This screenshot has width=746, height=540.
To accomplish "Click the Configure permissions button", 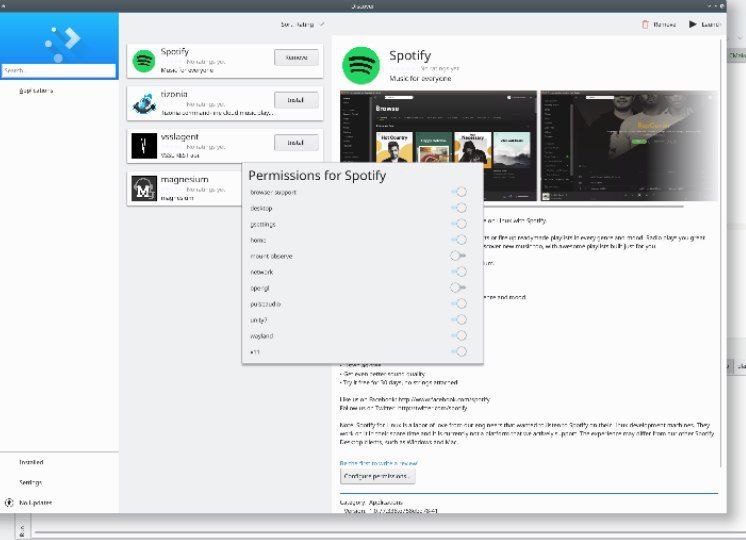I will tap(377, 476).
